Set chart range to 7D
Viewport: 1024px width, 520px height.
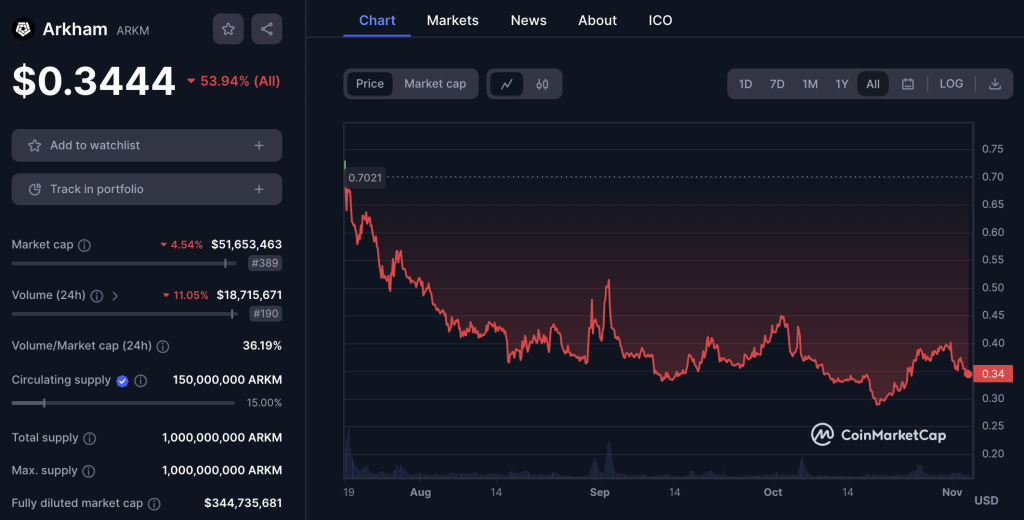777,84
